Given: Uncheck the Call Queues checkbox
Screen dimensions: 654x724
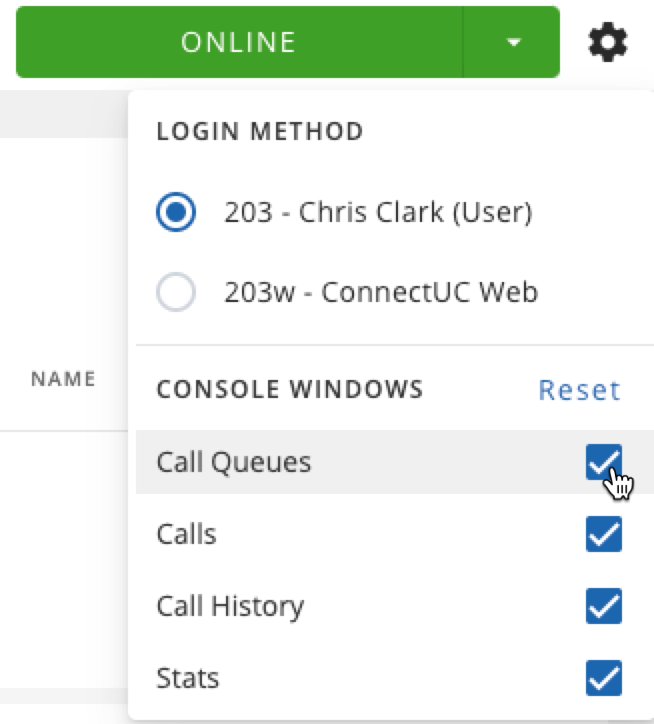Looking at the screenshot, I should tap(604, 462).
